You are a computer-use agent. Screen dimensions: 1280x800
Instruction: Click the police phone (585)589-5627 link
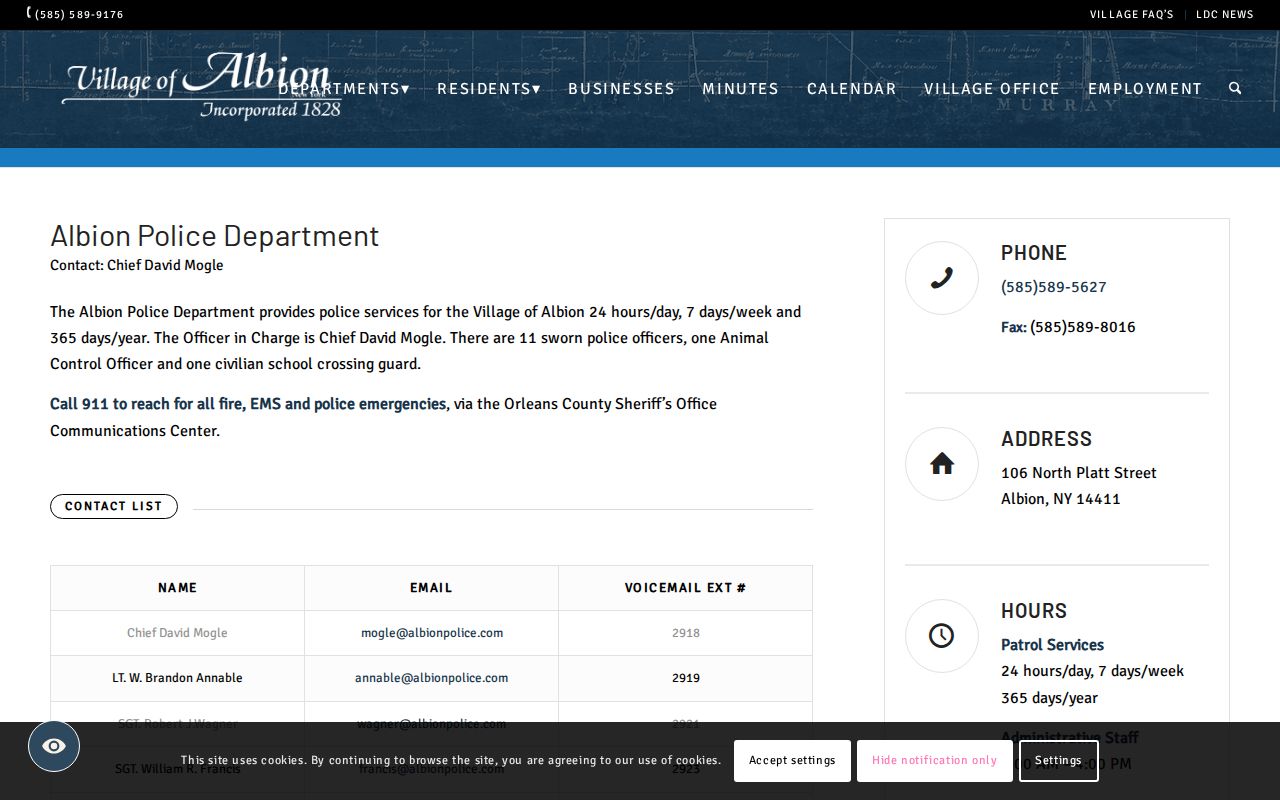1054,287
